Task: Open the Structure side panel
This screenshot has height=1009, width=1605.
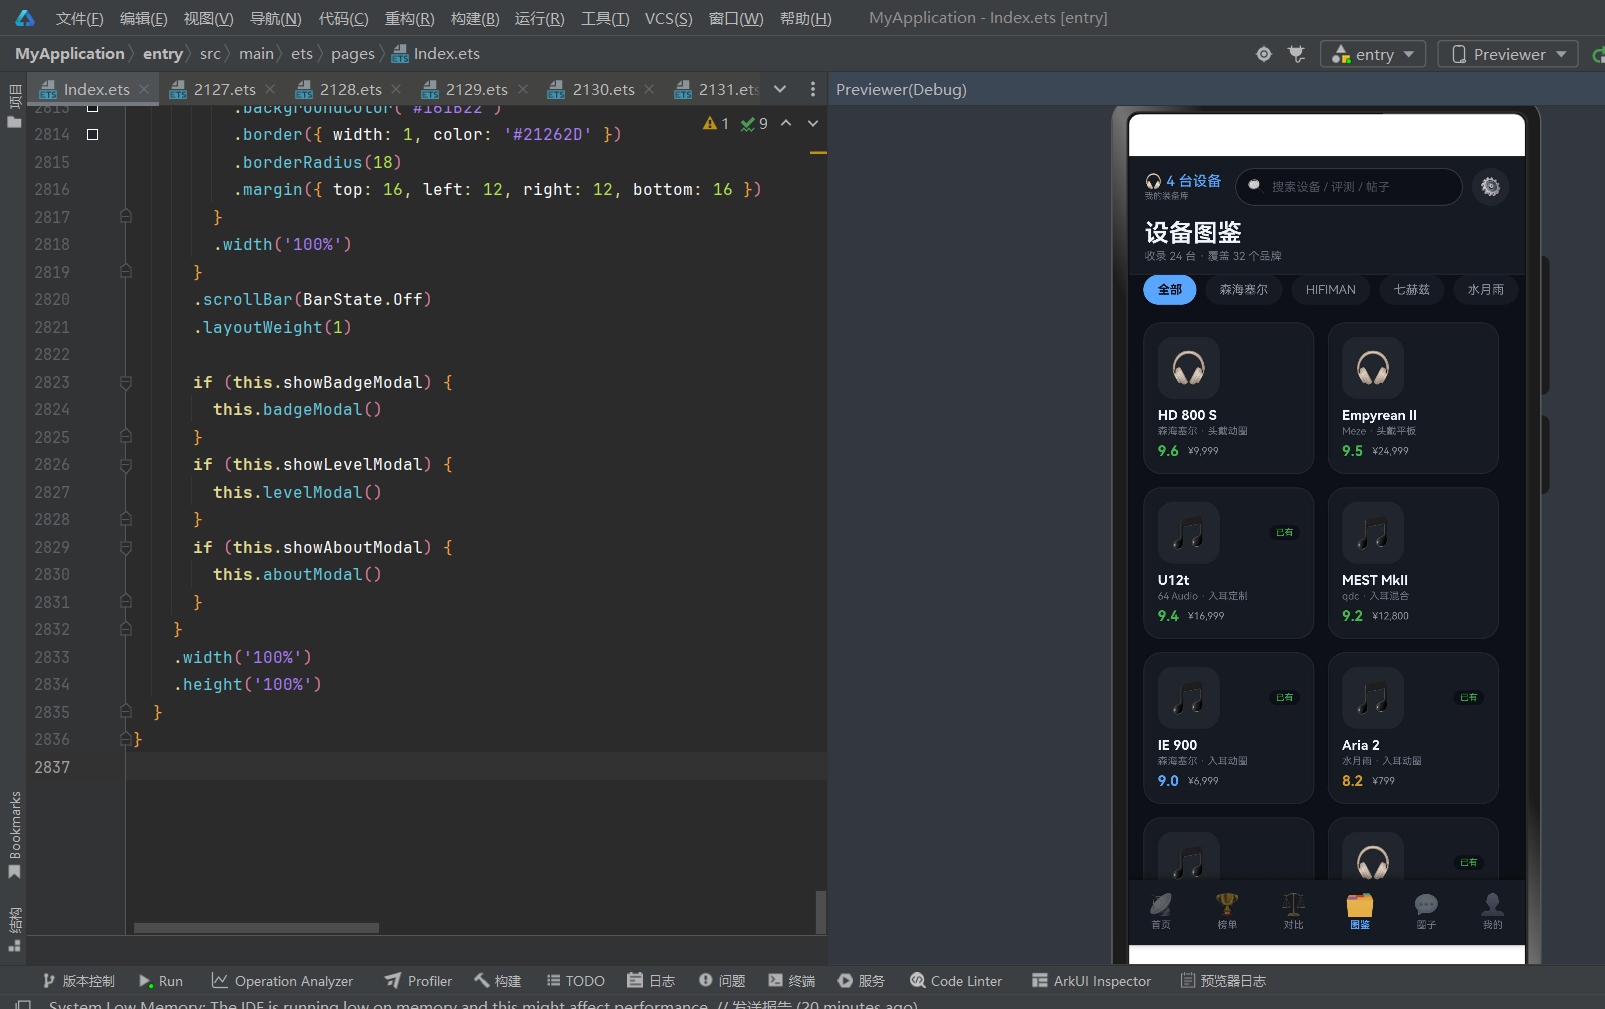Action: pyautogui.click(x=14, y=929)
